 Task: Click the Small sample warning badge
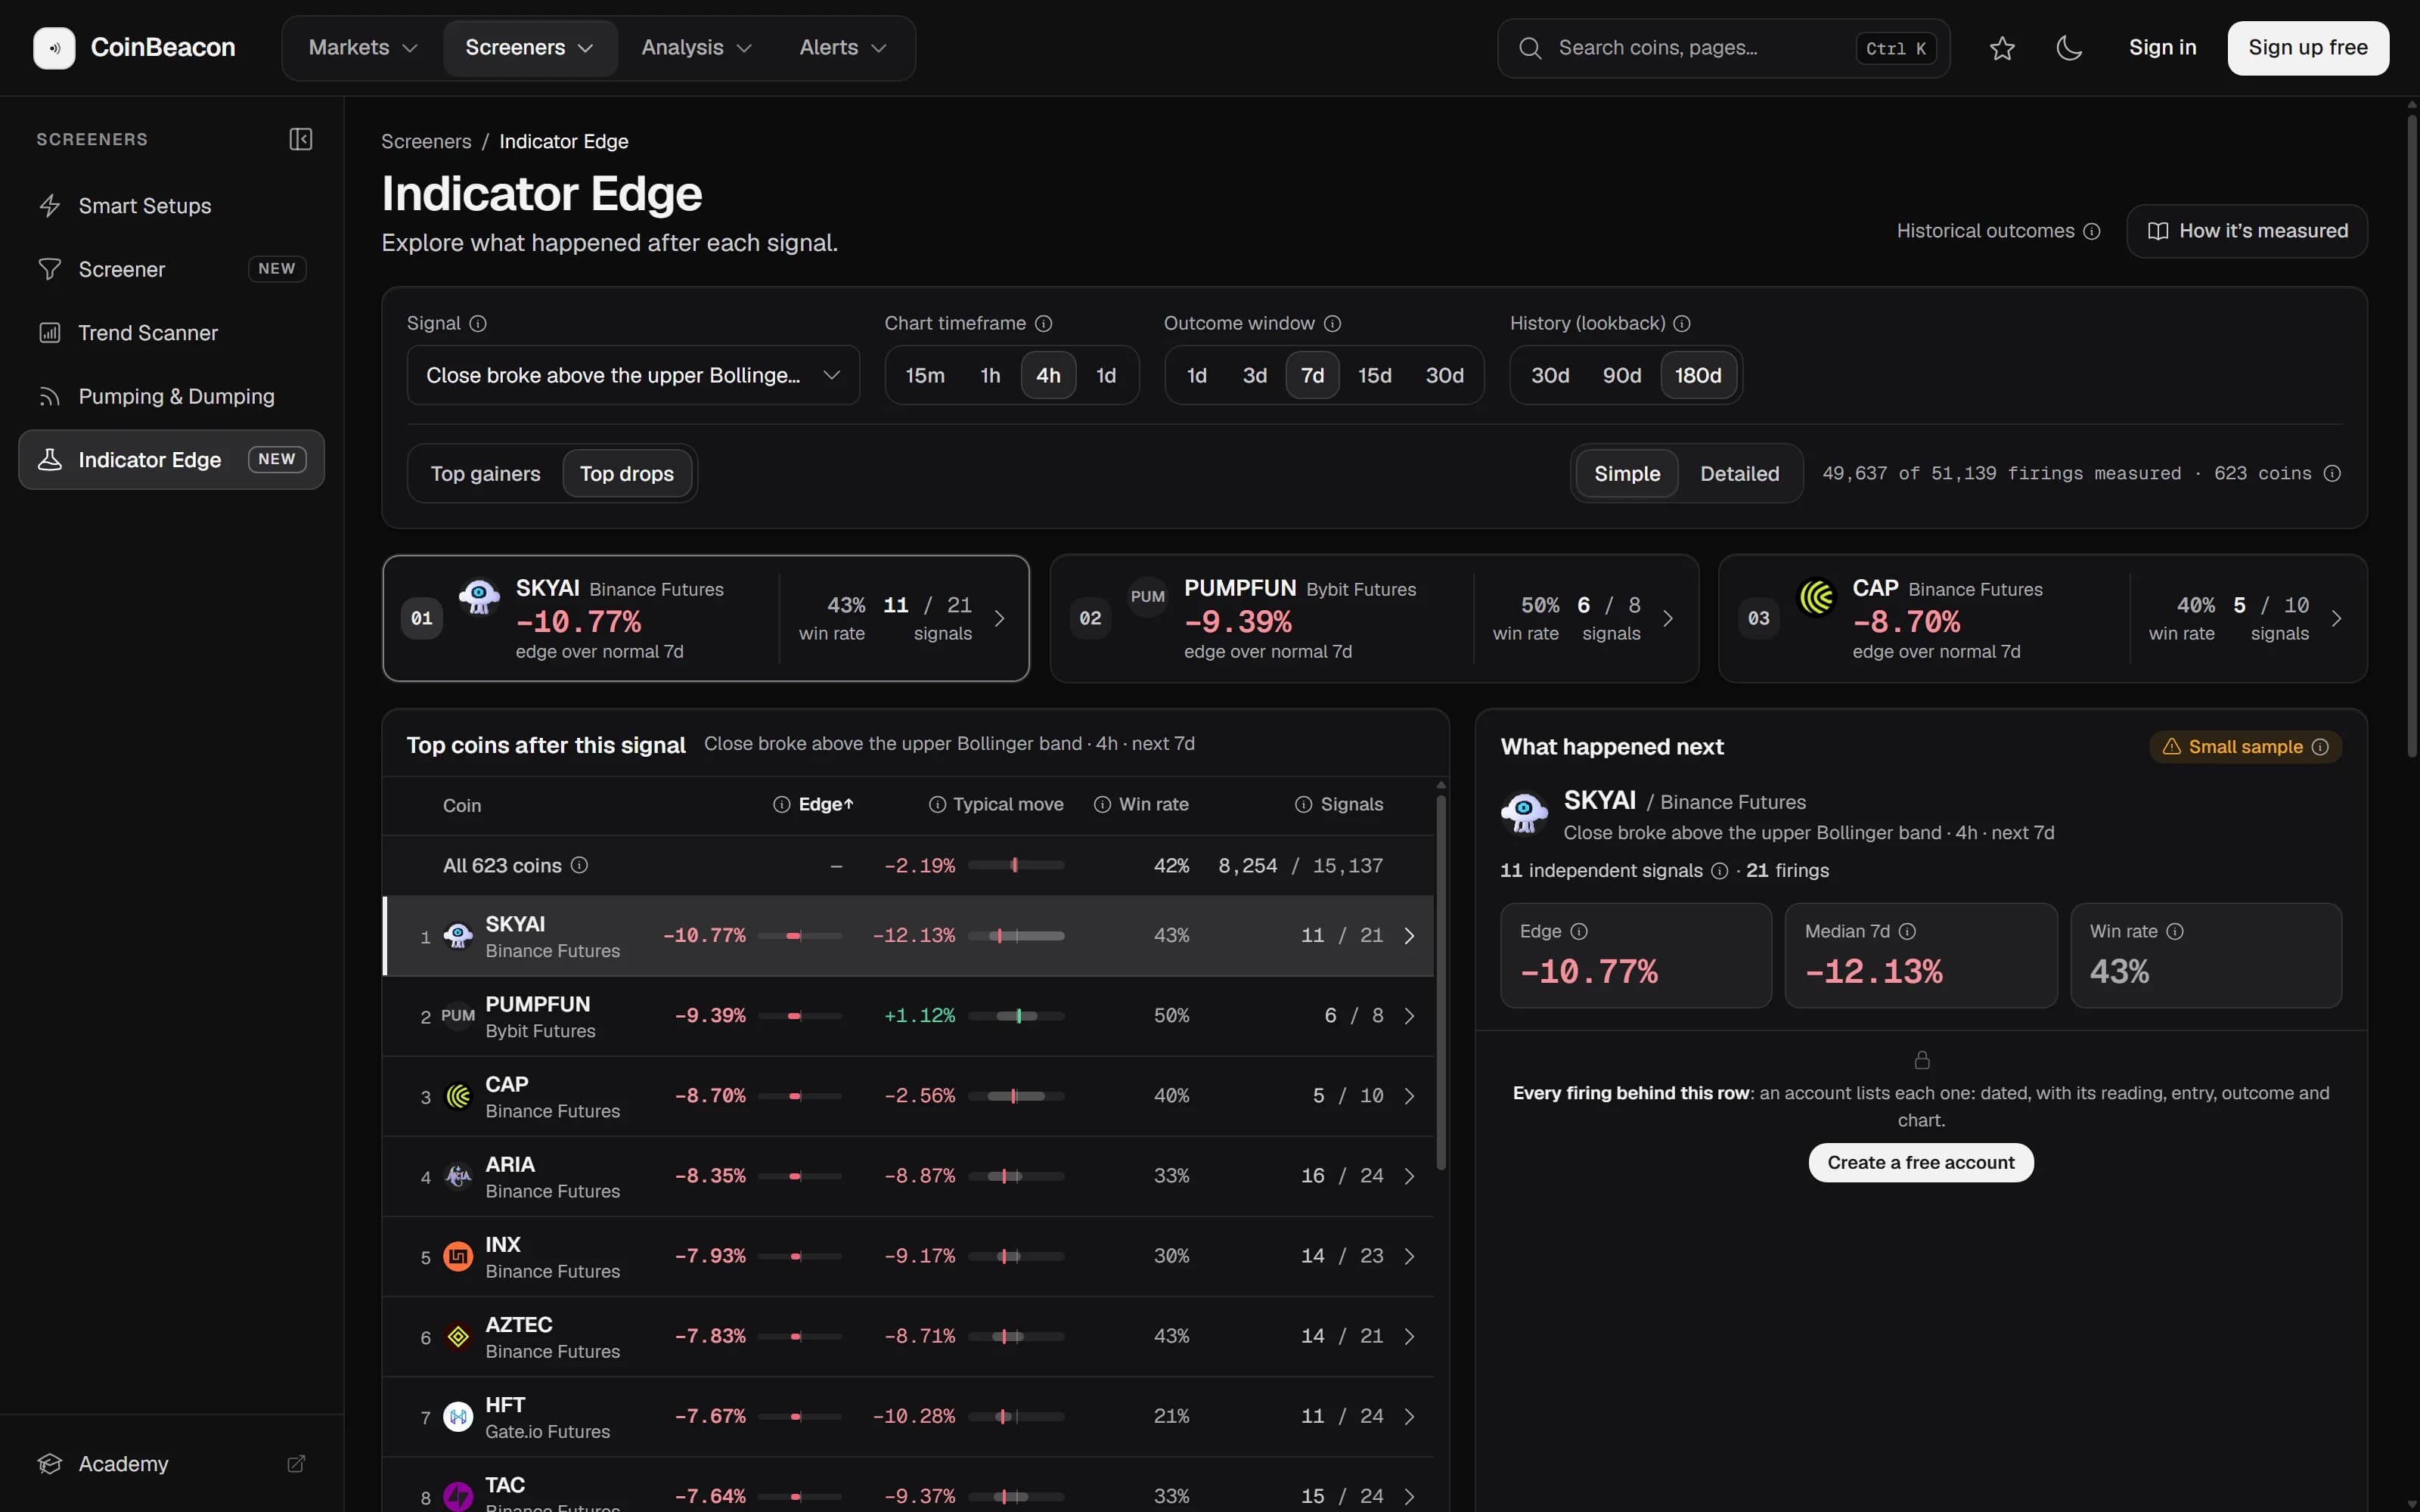tap(2245, 747)
